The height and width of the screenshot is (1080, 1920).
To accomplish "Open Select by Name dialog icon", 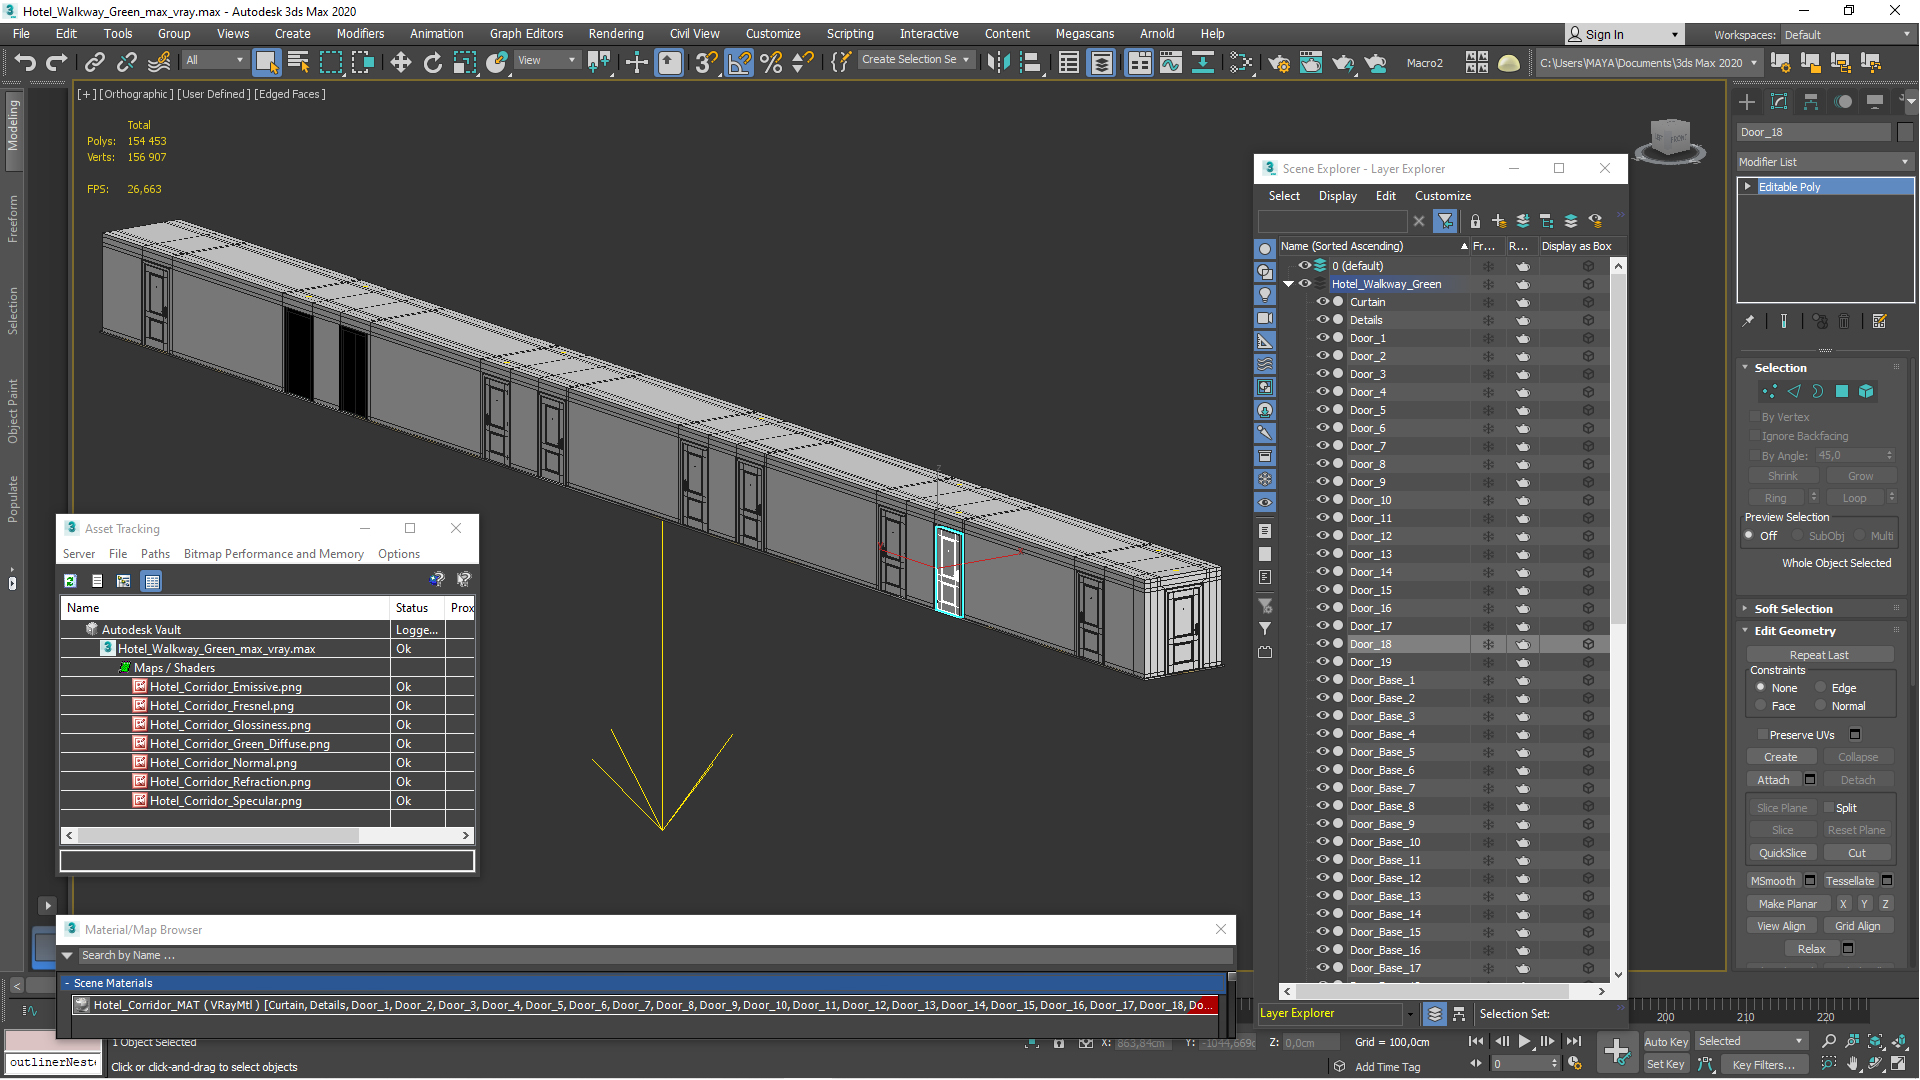I will click(x=298, y=63).
